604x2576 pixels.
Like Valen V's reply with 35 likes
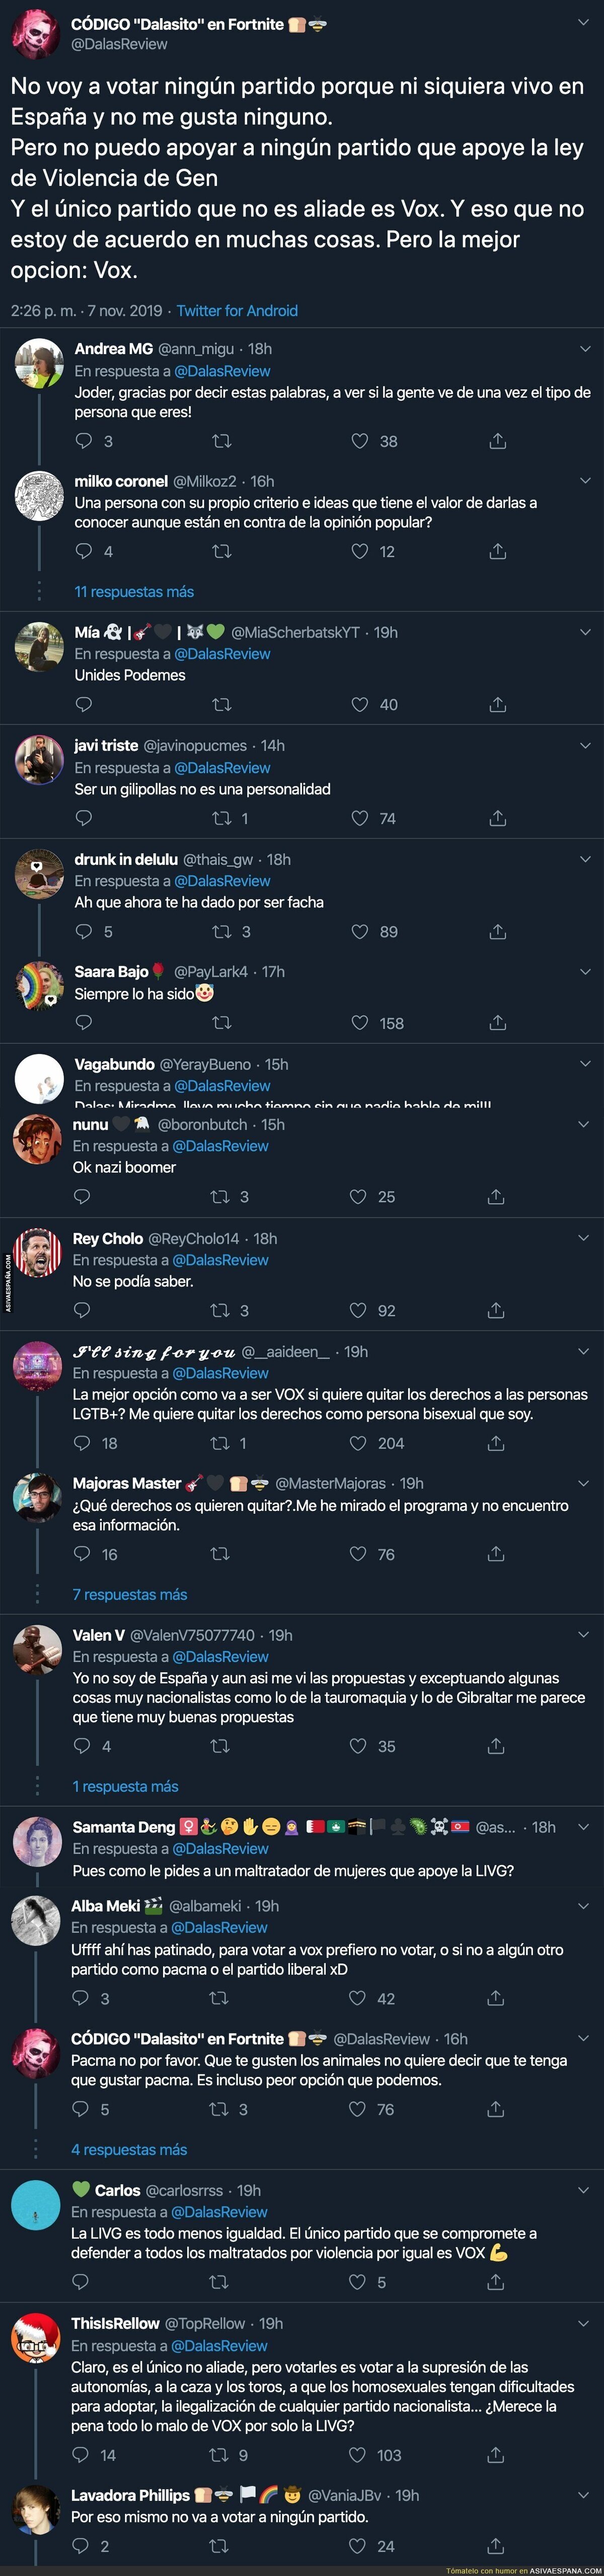[x=358, y=1746]
